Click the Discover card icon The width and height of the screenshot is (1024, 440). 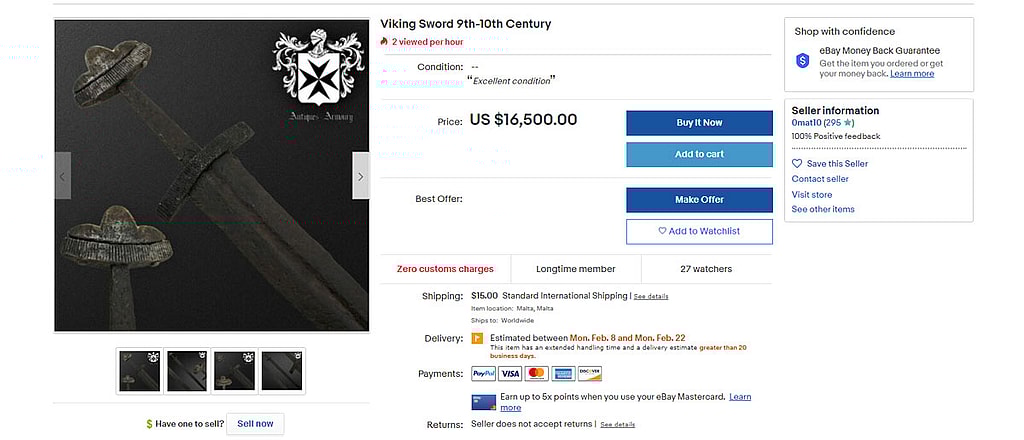pos(590,373)
